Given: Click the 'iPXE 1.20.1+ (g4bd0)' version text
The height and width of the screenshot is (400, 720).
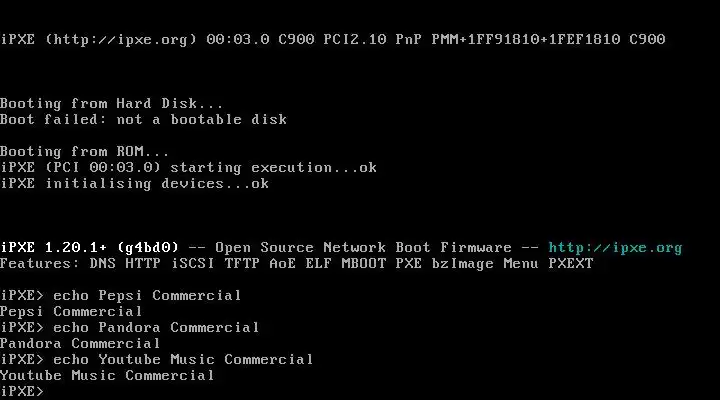Looking at the screenshot, I should [x=89, y=248].
